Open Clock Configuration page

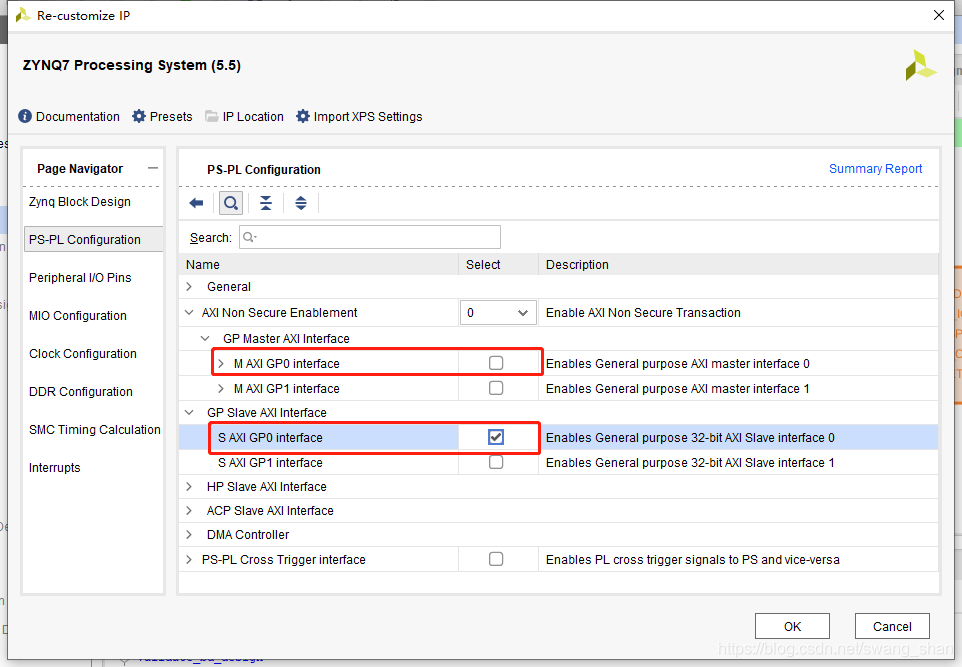(83, 353)
